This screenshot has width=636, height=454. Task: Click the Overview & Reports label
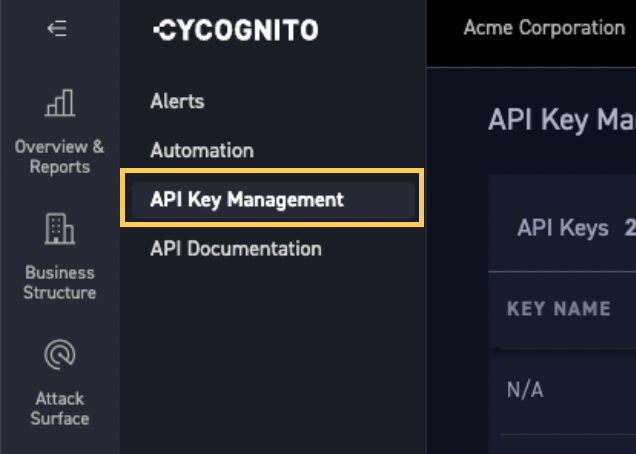[60, 157]
